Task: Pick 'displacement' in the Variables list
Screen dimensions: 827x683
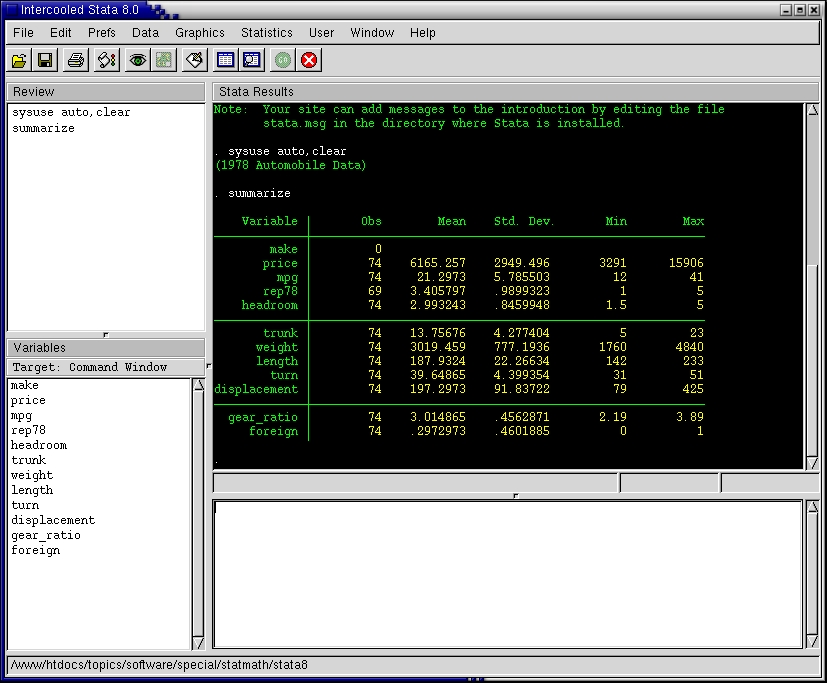Action: coord(53,521)
